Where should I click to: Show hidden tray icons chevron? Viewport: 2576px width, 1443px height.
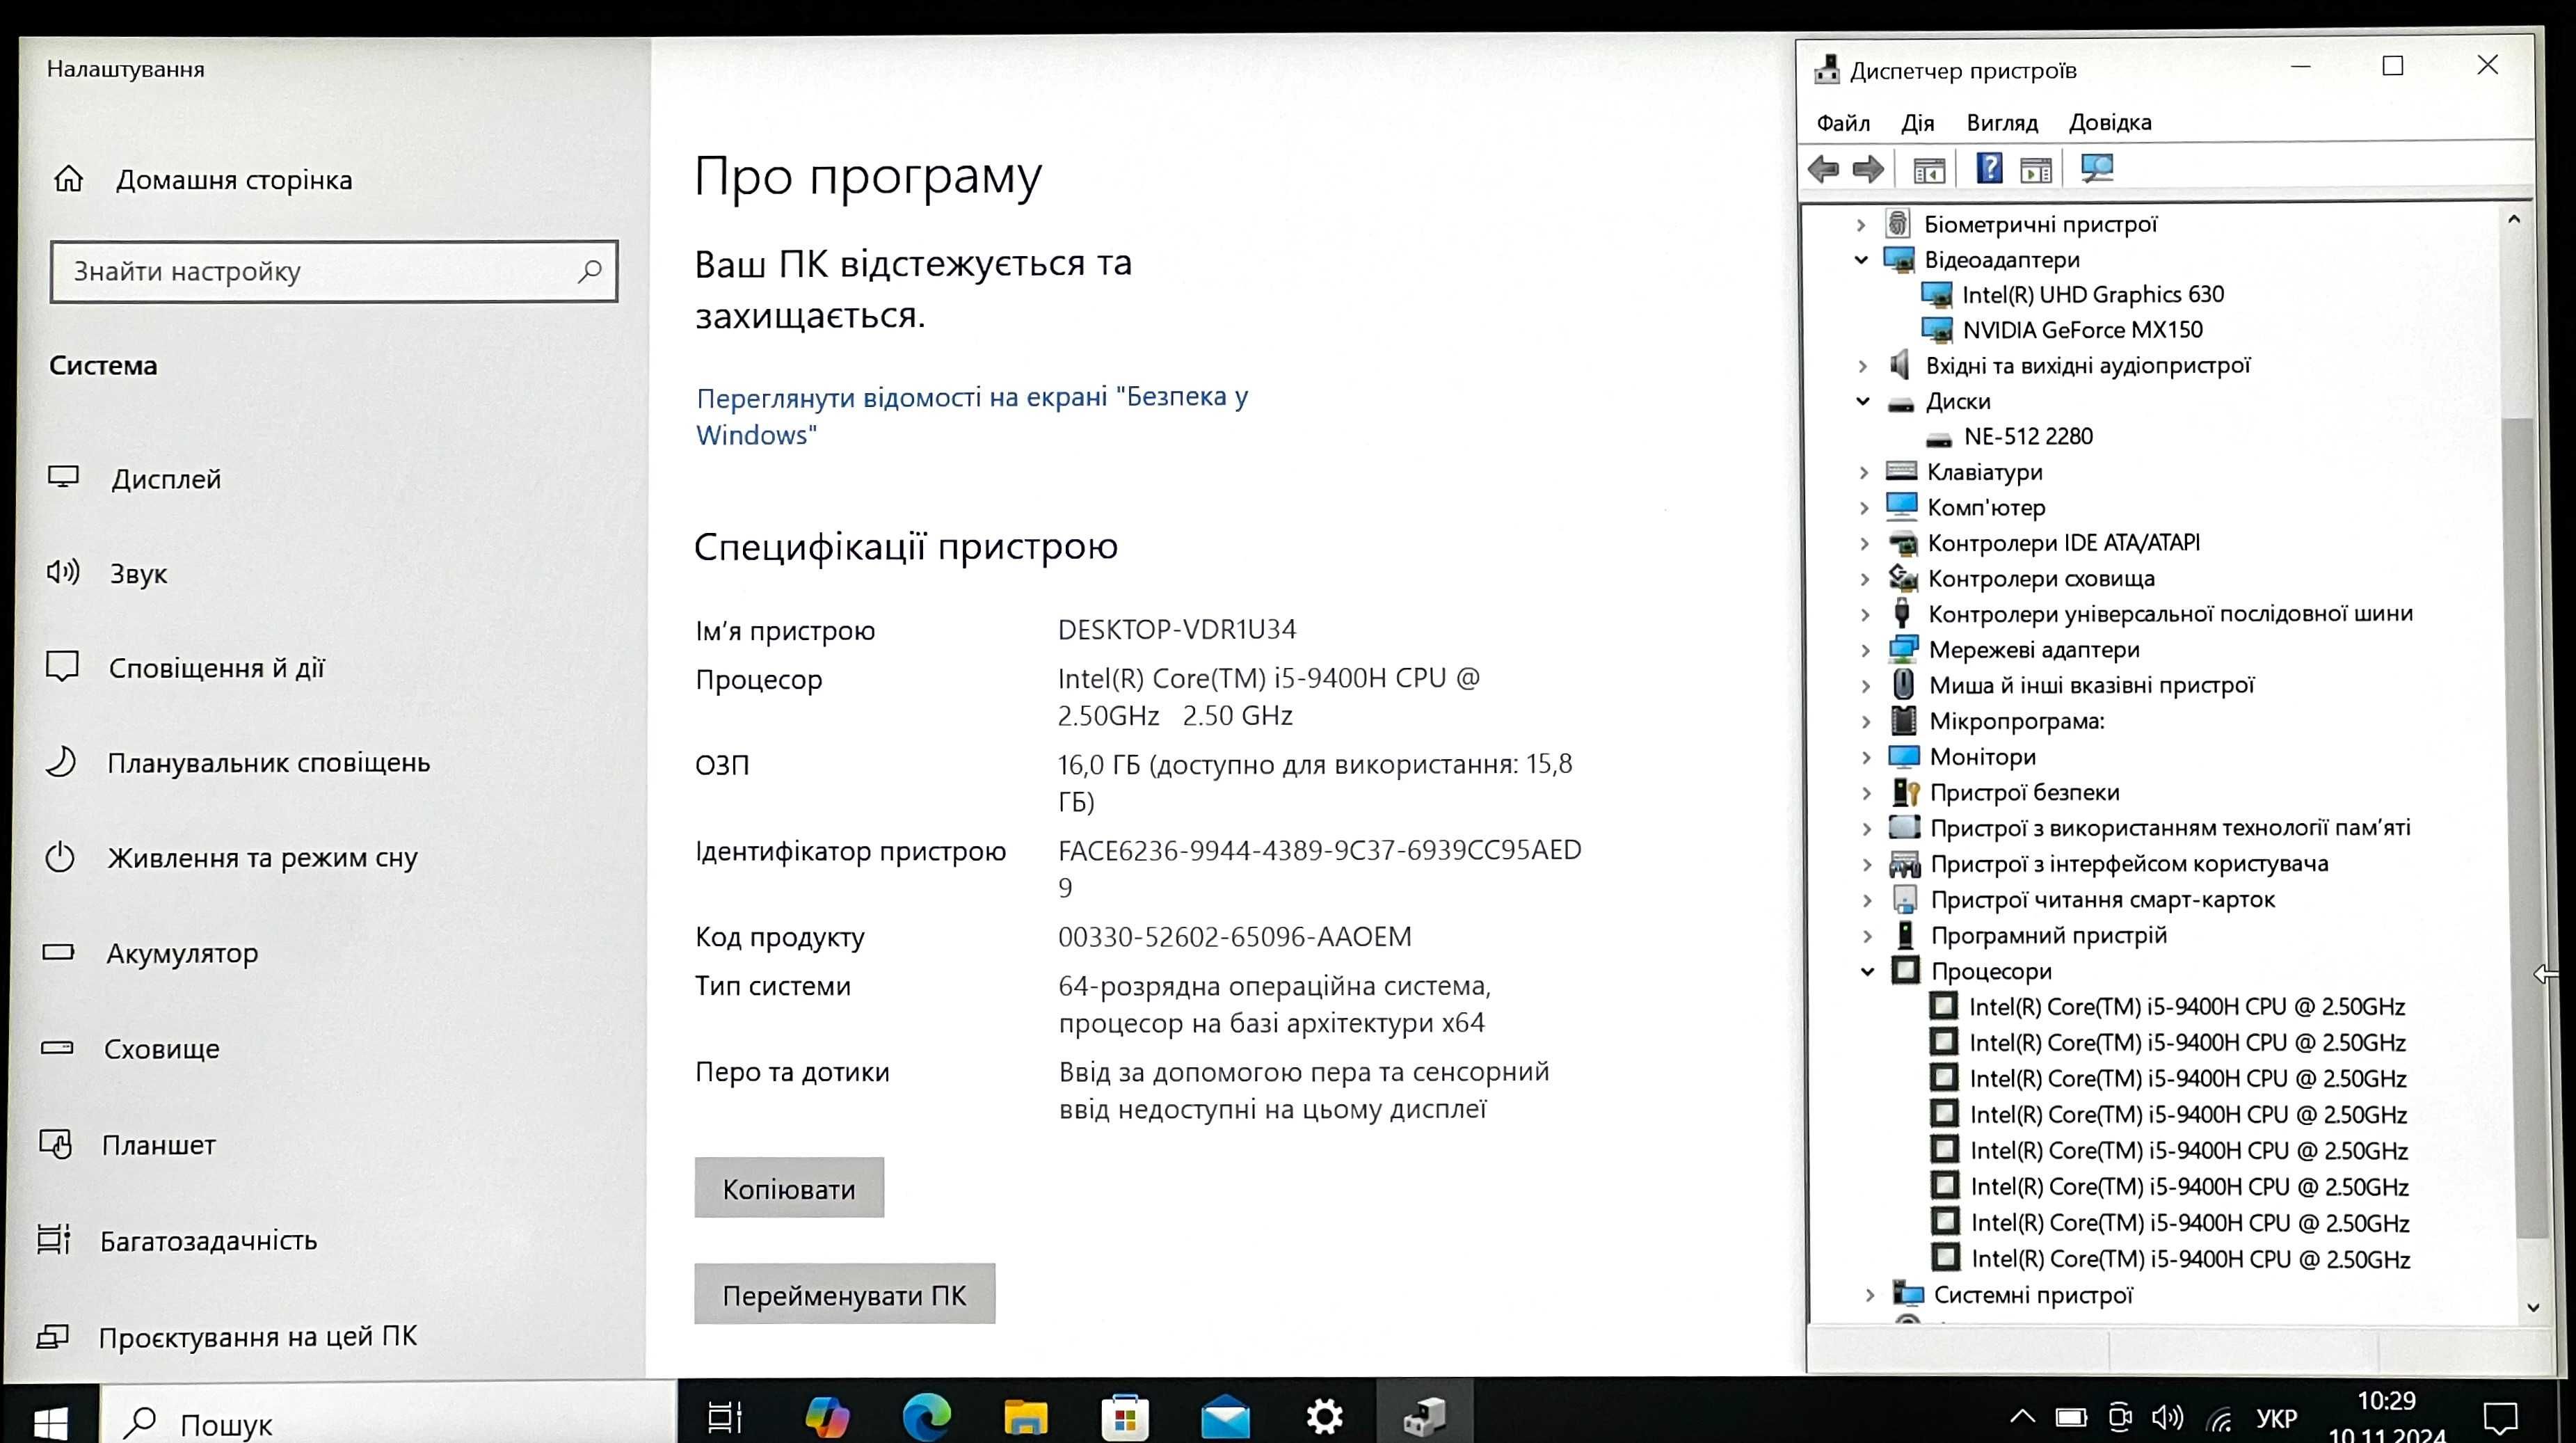coord(2022,1416)
